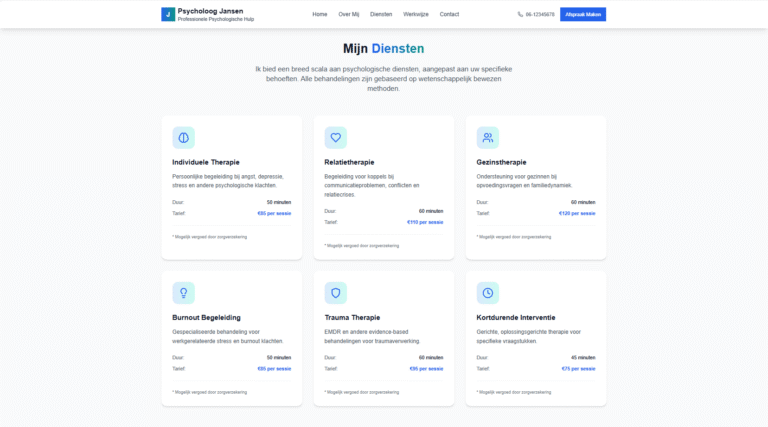Click the clock icon on Kortdurende Interventie card
This screenshot has width=768, height=427.
[x=487, y=292]
